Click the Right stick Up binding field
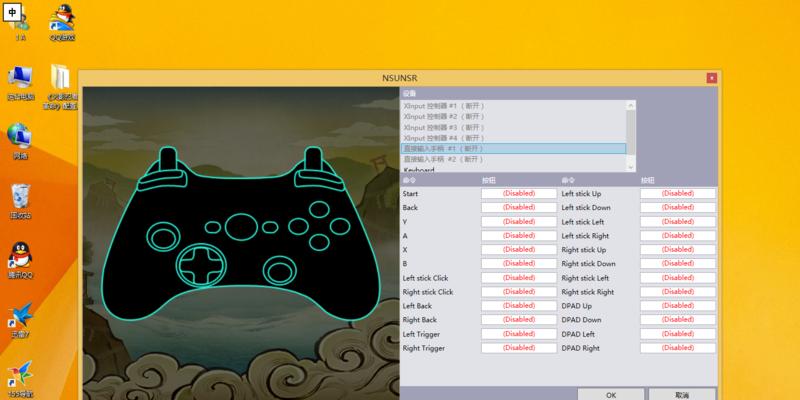 click(x=678, y=249)
